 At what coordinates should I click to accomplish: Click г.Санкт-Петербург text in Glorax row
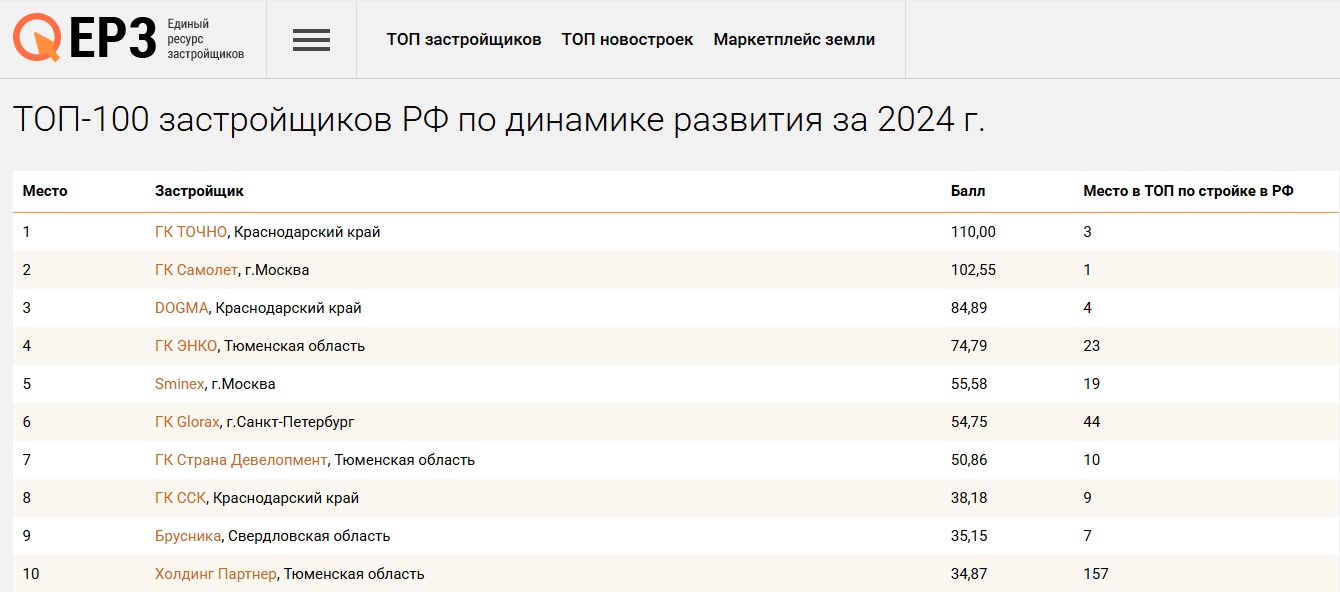click(290, 422)
